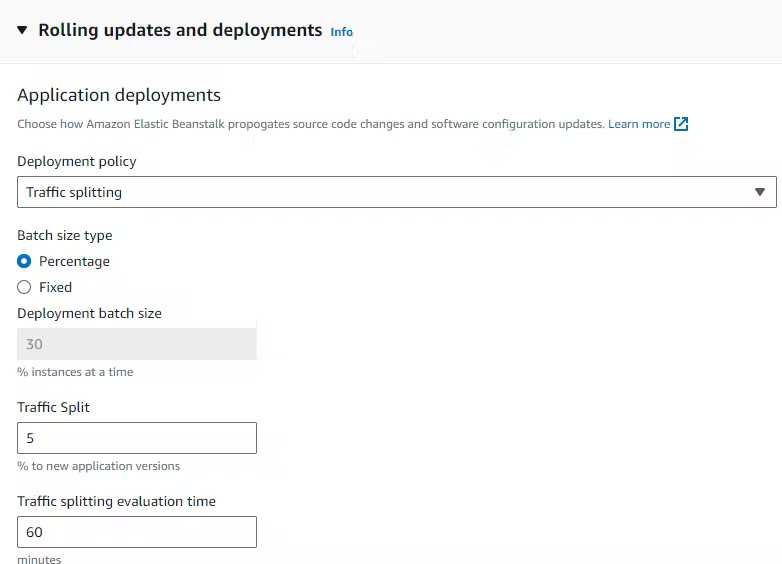
Task: Collapse the Rolling updates and deployments section
Action: pos(22,30)
